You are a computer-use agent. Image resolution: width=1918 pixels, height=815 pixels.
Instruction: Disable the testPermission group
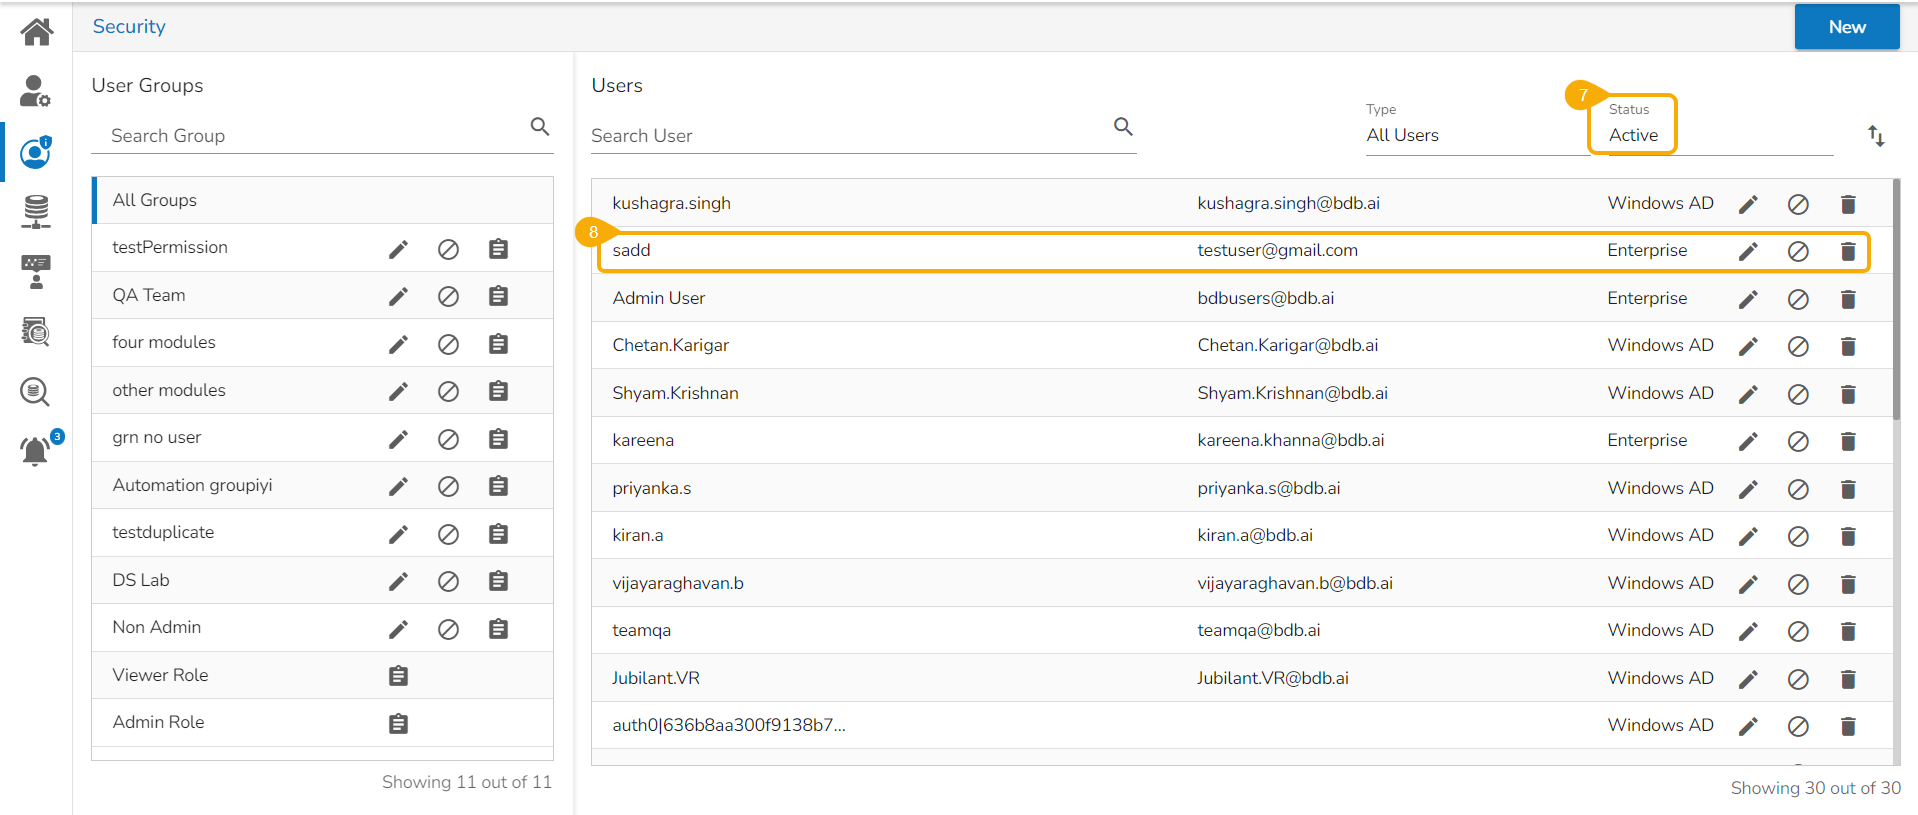point(448,249)
